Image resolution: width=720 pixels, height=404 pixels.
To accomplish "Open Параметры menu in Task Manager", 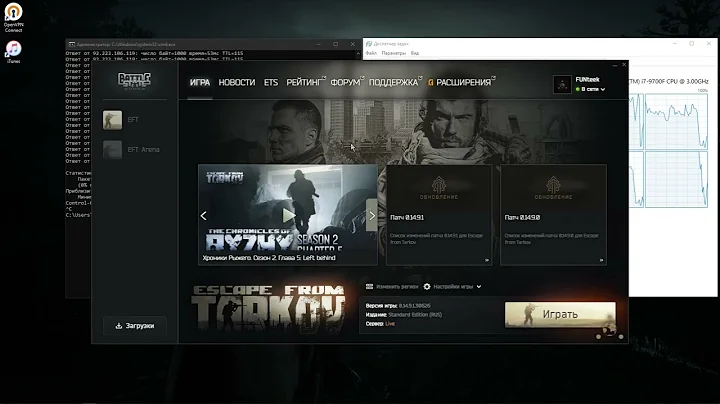I will (394, 53).
